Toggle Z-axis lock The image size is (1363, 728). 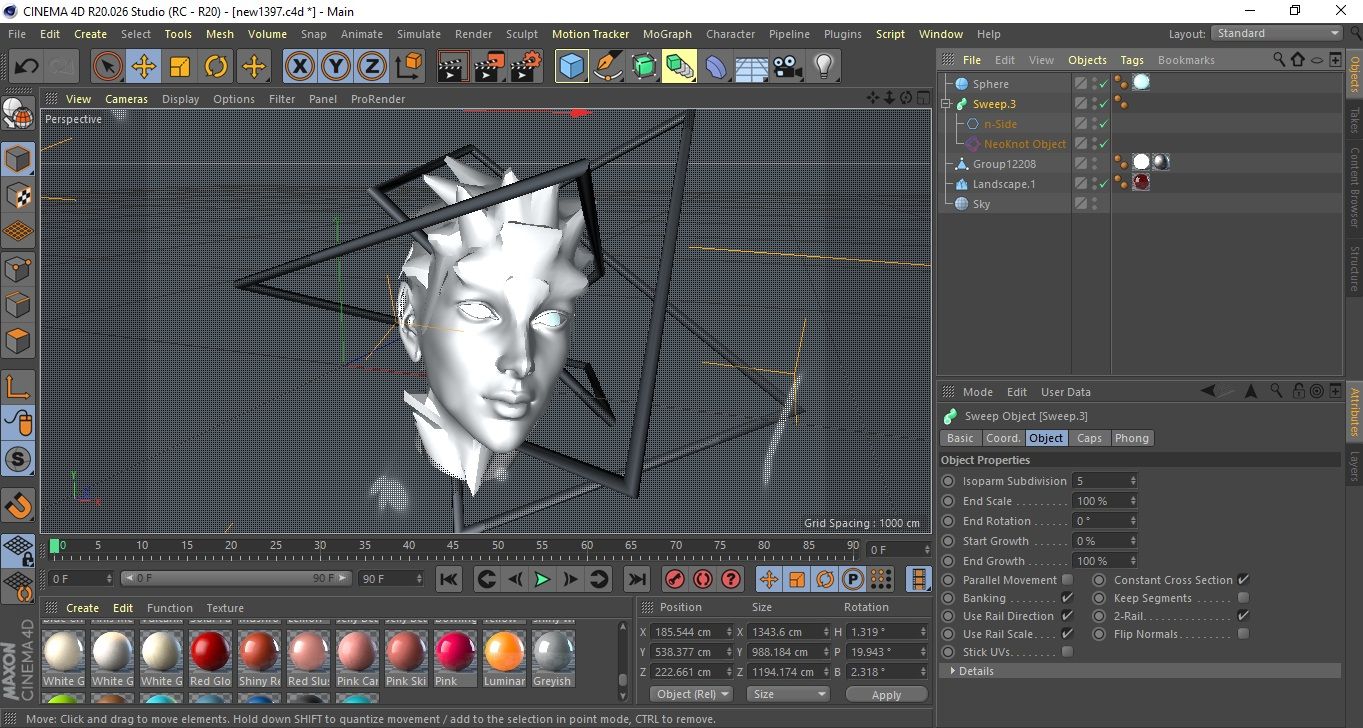click(x=372, y=67)
